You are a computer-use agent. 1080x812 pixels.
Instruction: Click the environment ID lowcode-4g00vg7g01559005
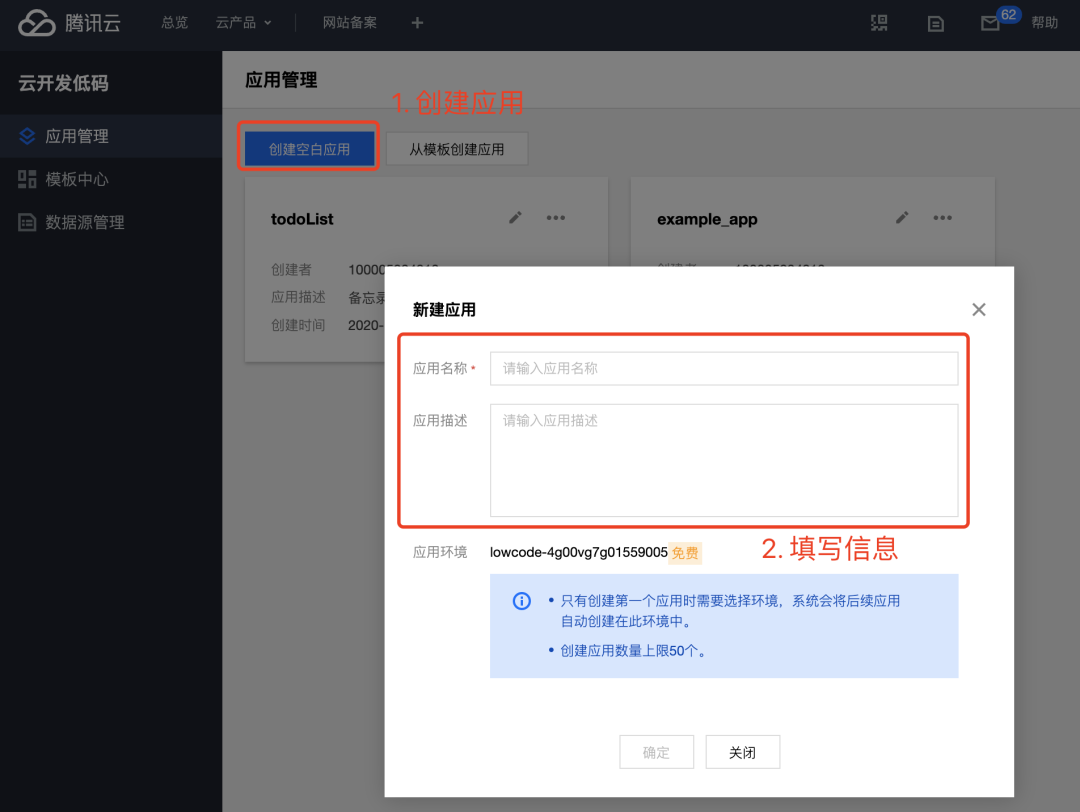(x=579, y=552)
